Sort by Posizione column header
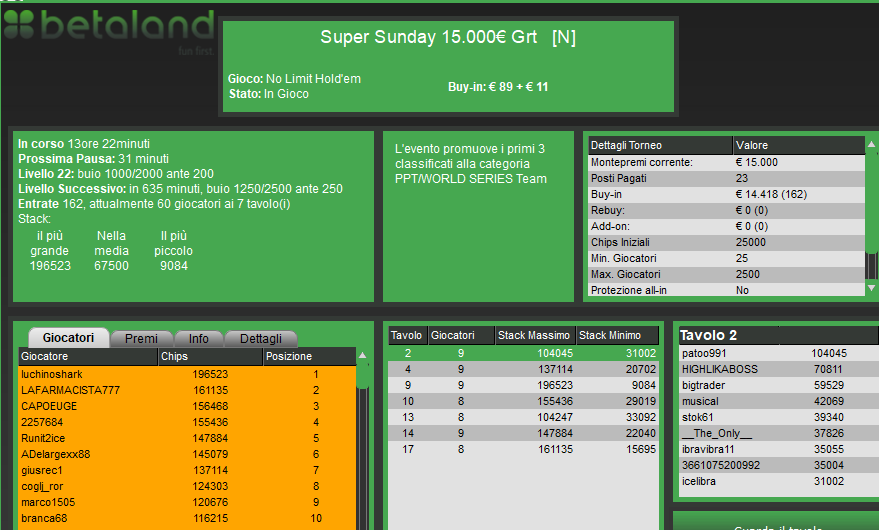The image size is (879, 530). [309, 356]
